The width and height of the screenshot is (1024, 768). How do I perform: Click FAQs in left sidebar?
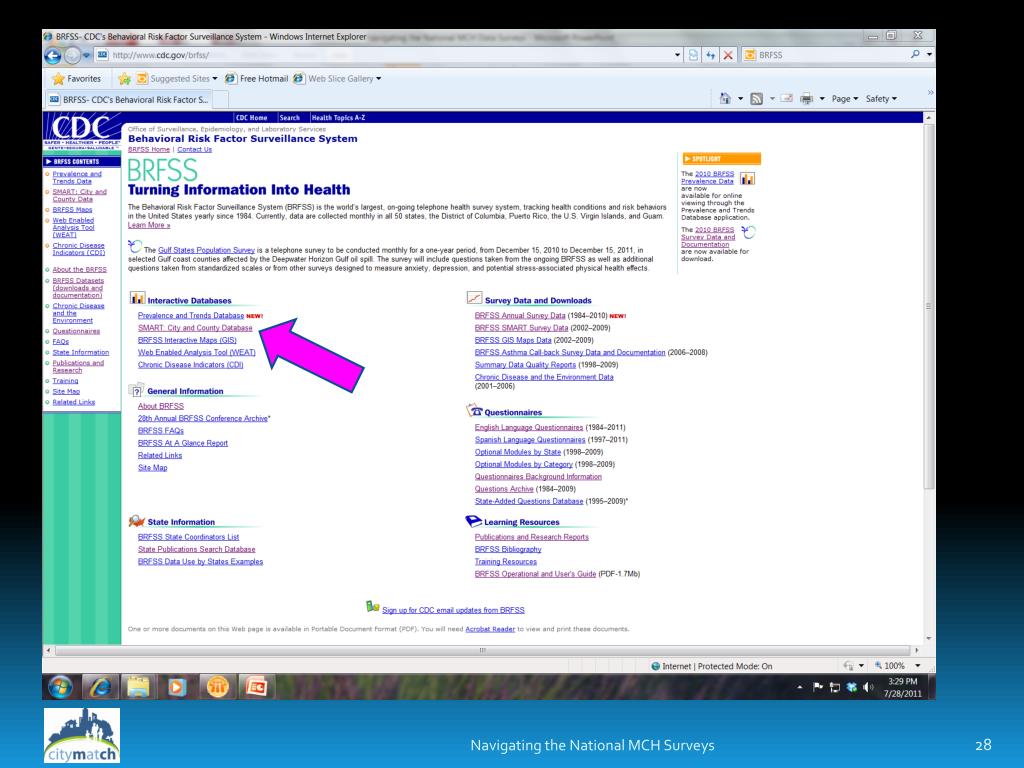tap(61, 342)
